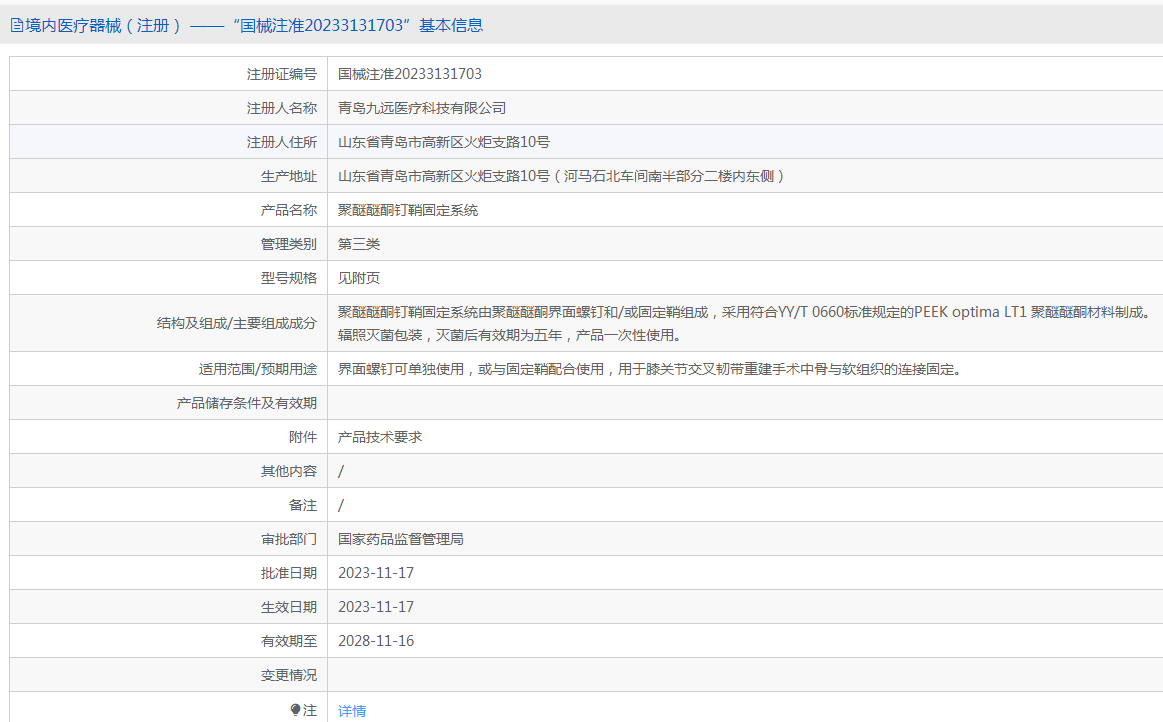This screenshot has height=722, width=1163.
Task: Click the lightbulb icon next to 注
Action: (x=296, y=710)
